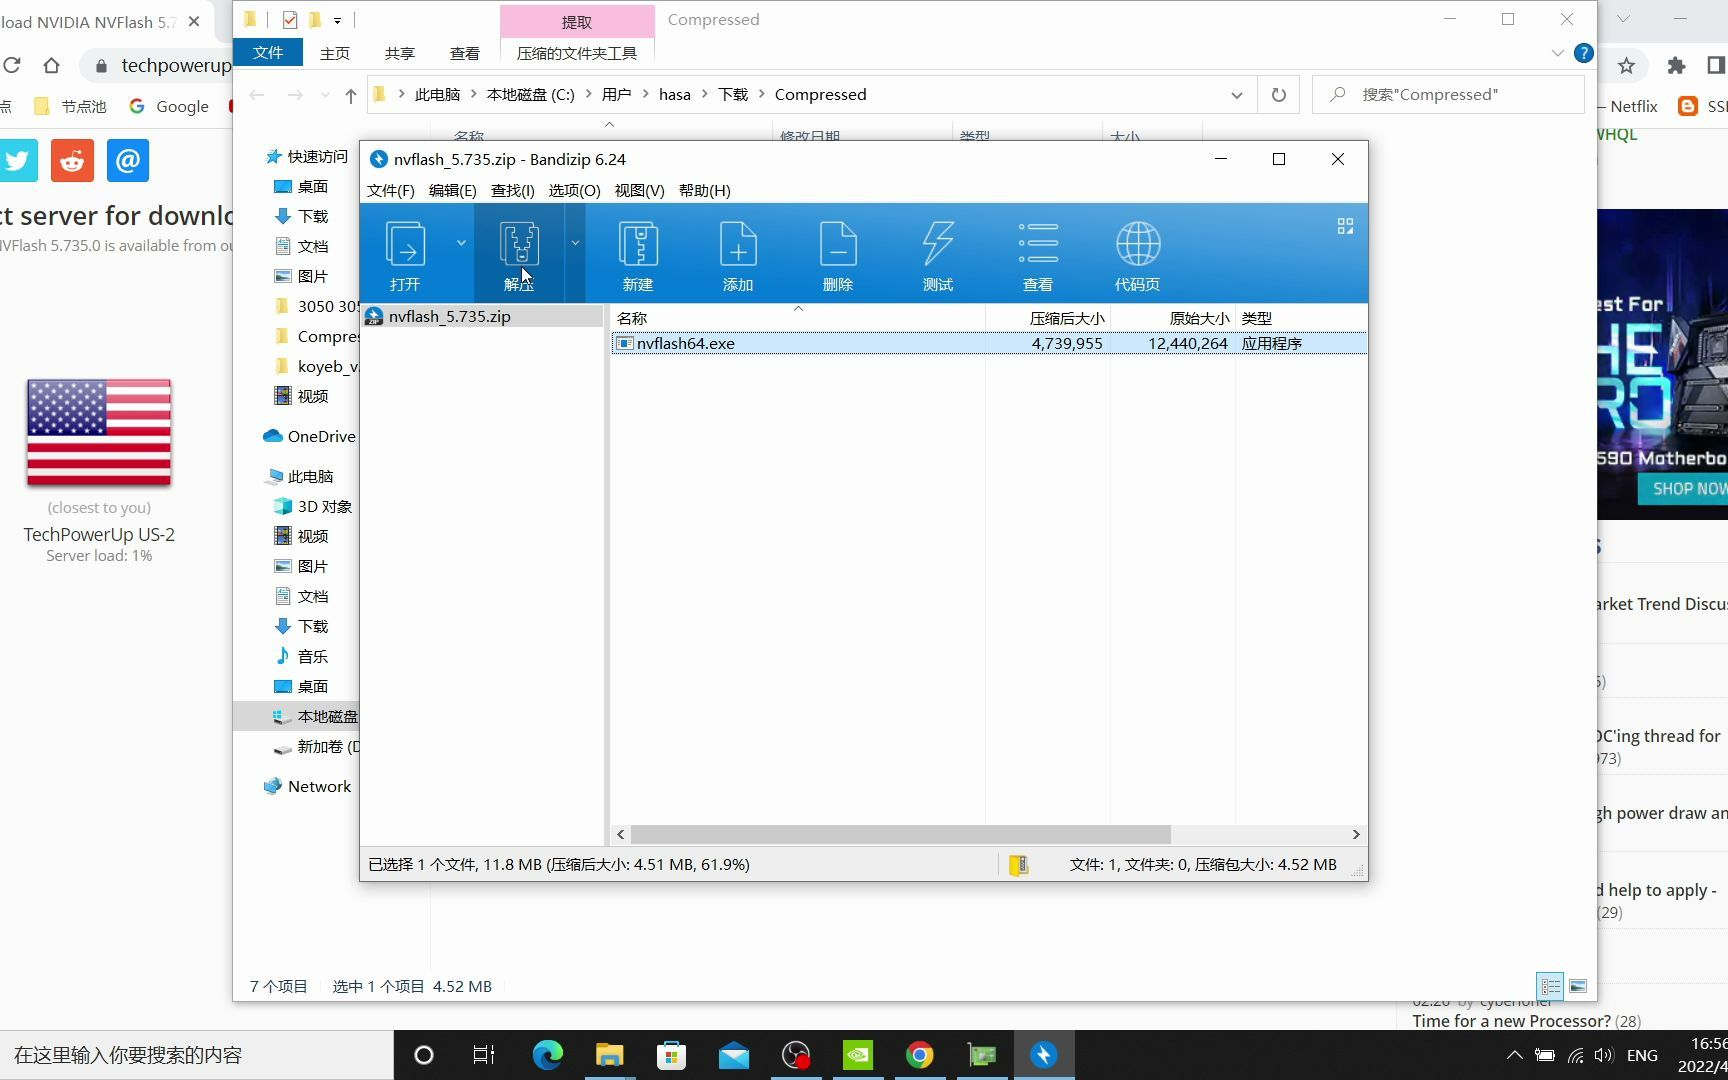The height and width of the screenshot is (1080, 1728).
Task: Open the 文件(F) menu in Bandizip
Action: [x=390, y=190]
